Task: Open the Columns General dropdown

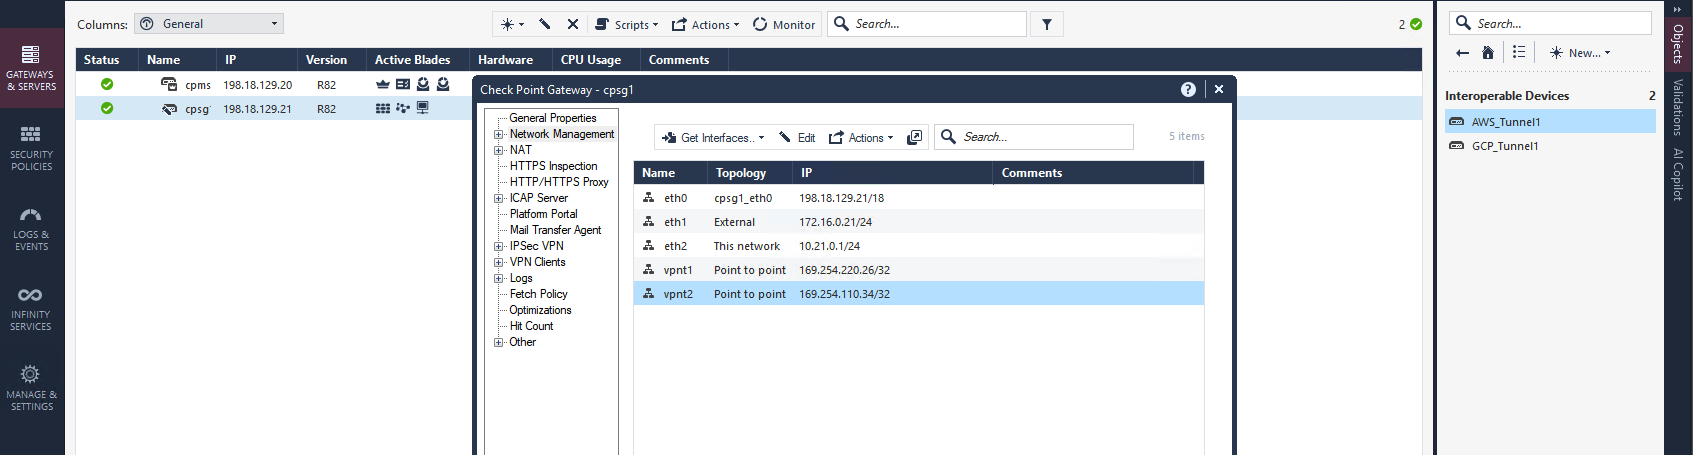Action: tap(210, 24)
